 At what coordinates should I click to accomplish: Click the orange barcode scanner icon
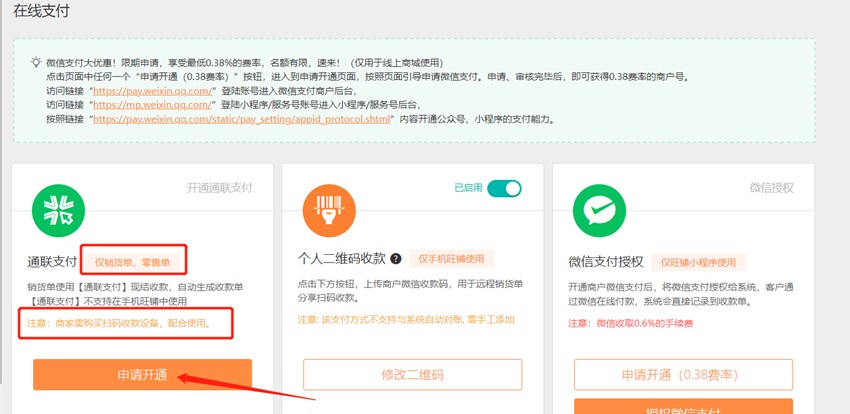329,210
